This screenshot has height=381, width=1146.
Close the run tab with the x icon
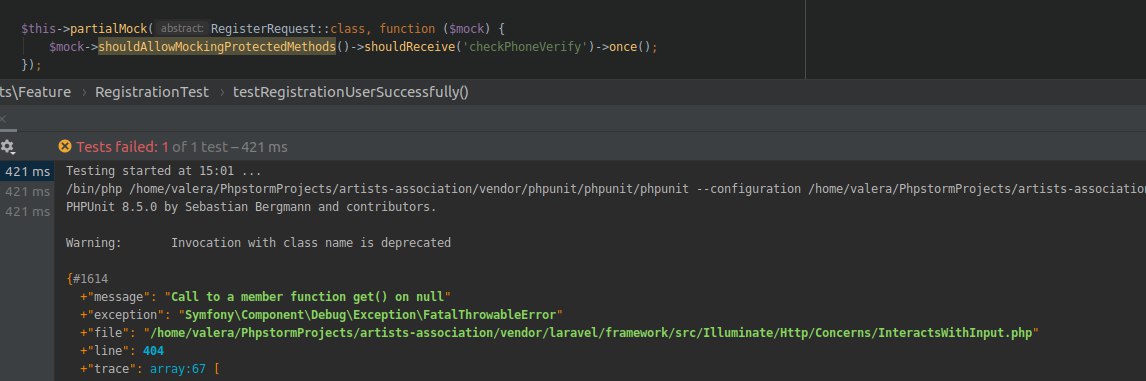3,118
